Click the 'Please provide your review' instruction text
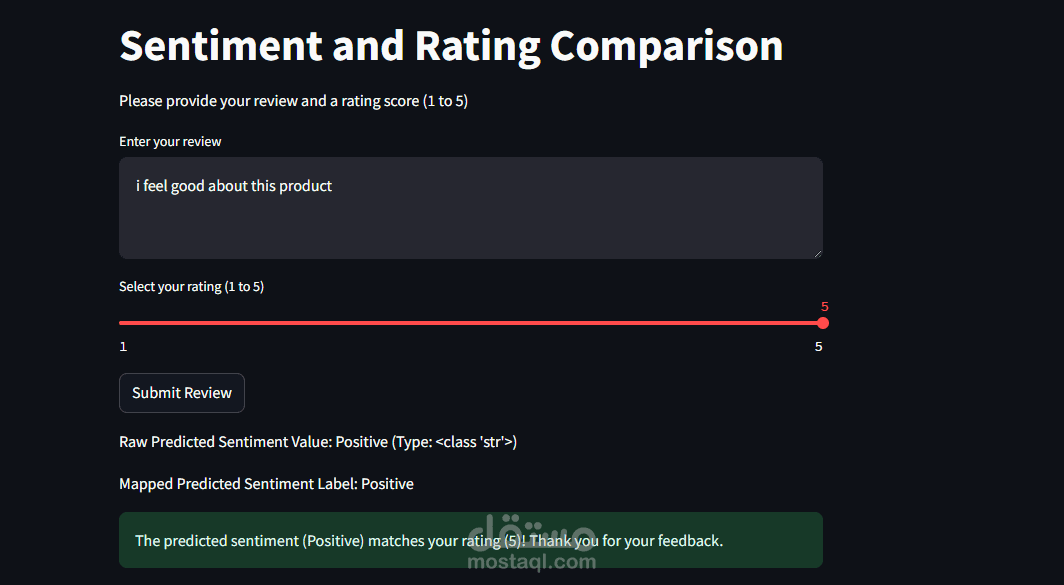This screenshot has width=1064, height=585. coord(293,101)
